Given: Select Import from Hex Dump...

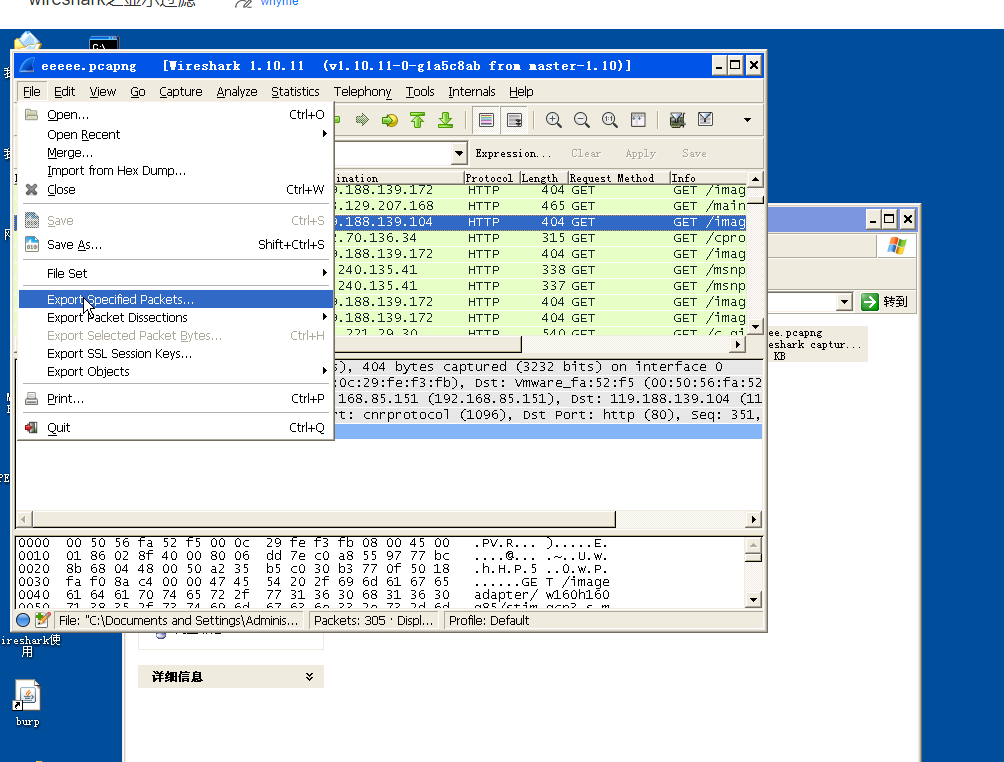Looking at the screenshot, I should pyautogui.click(x=175, y=170).
